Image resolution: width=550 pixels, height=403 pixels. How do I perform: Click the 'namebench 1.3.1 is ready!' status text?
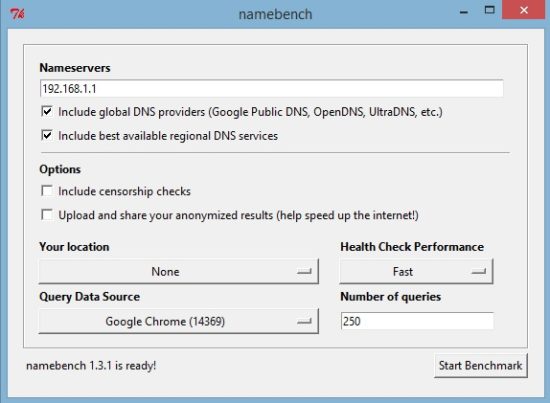(x=91, y=366)
